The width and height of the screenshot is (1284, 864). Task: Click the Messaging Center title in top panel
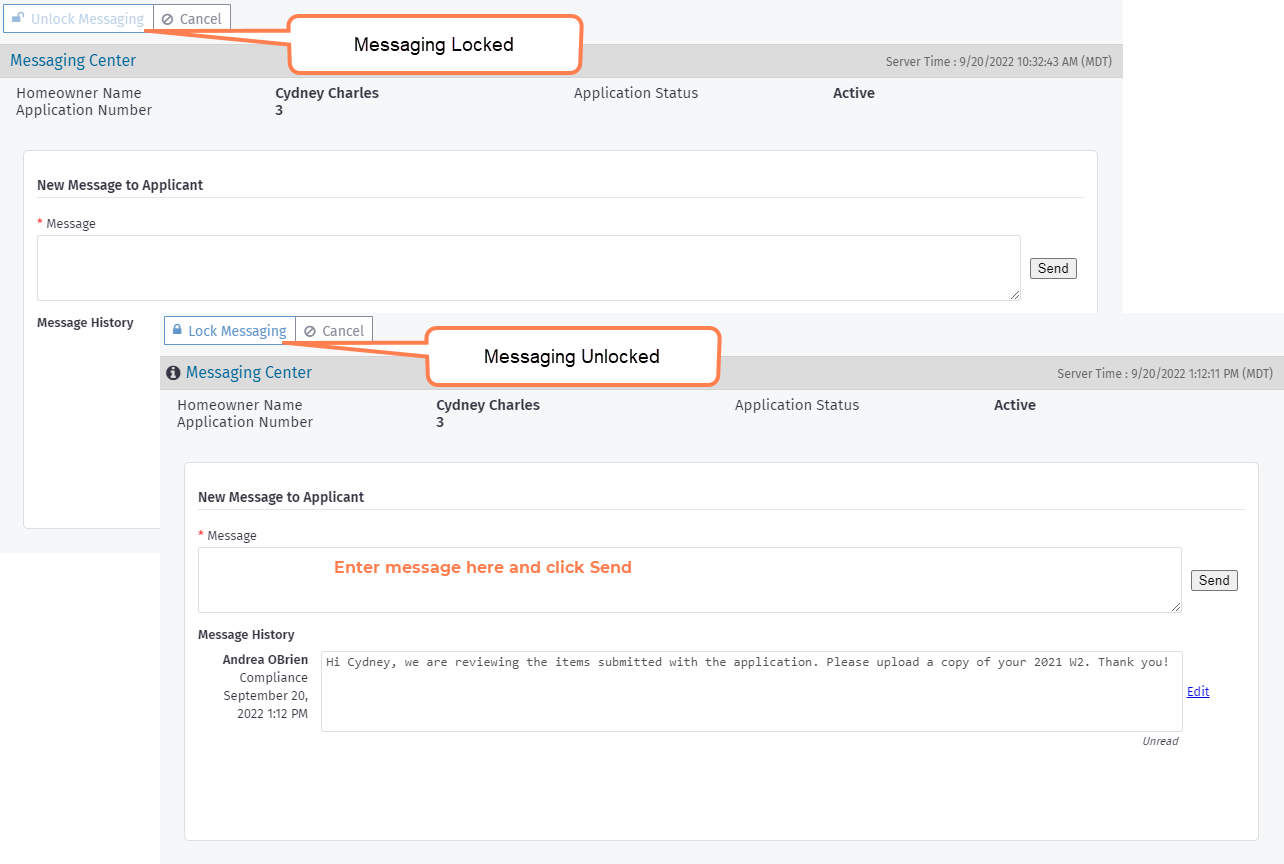pos(73,61)
